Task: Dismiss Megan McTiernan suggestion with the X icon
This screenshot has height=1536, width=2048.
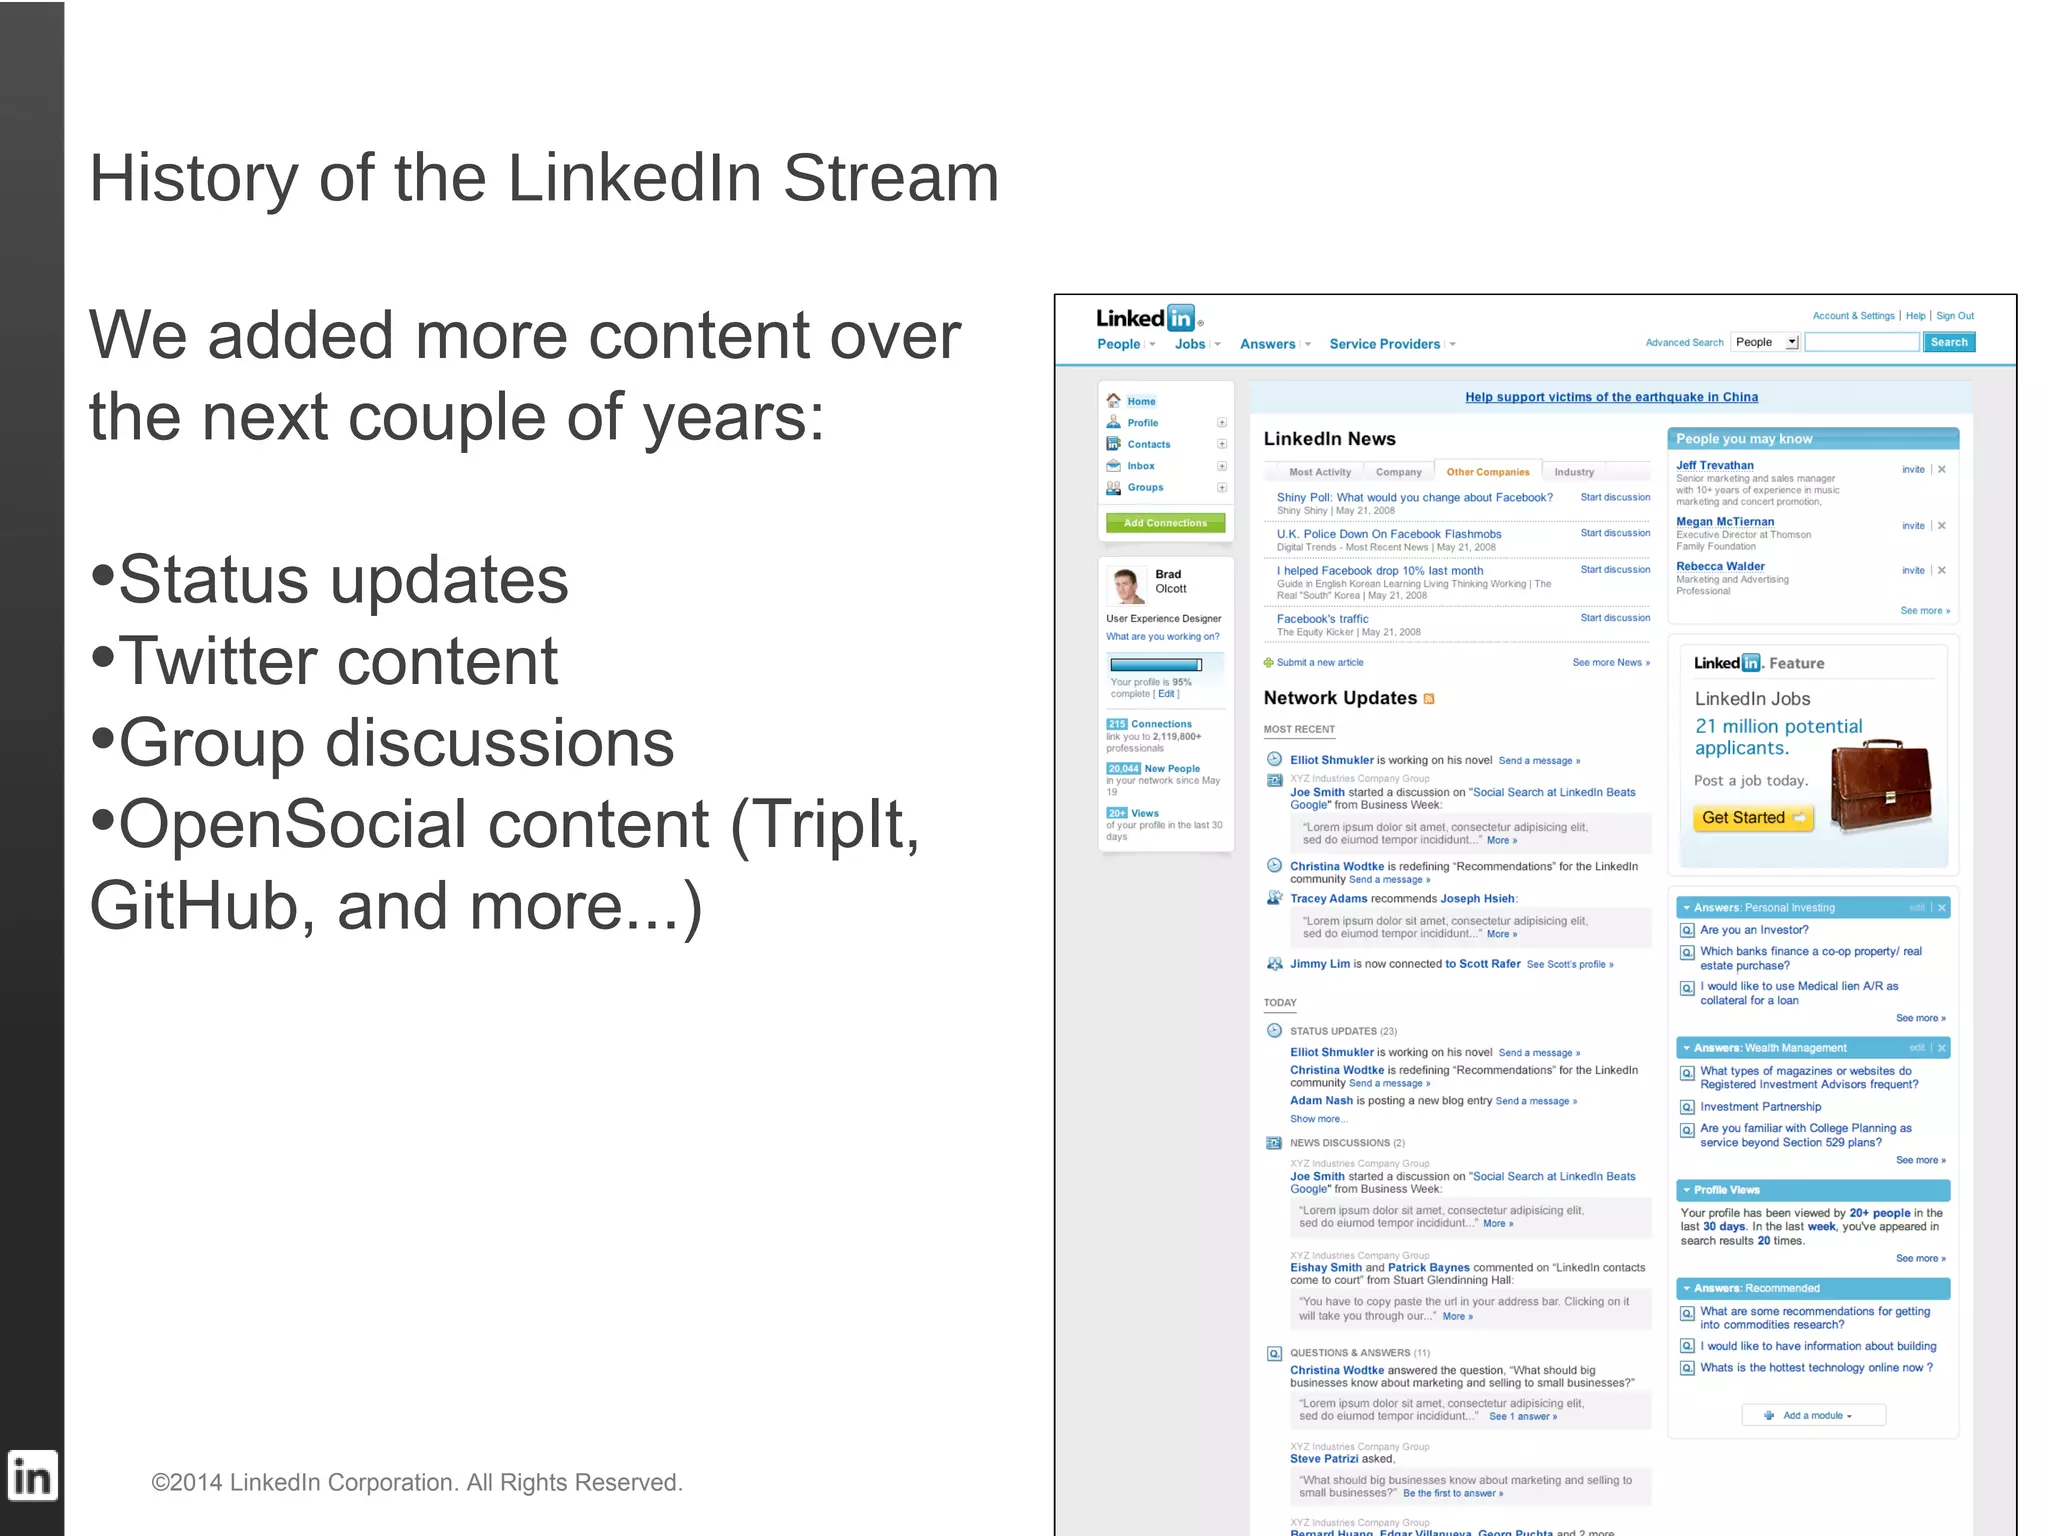Action: coord(1942,525)
